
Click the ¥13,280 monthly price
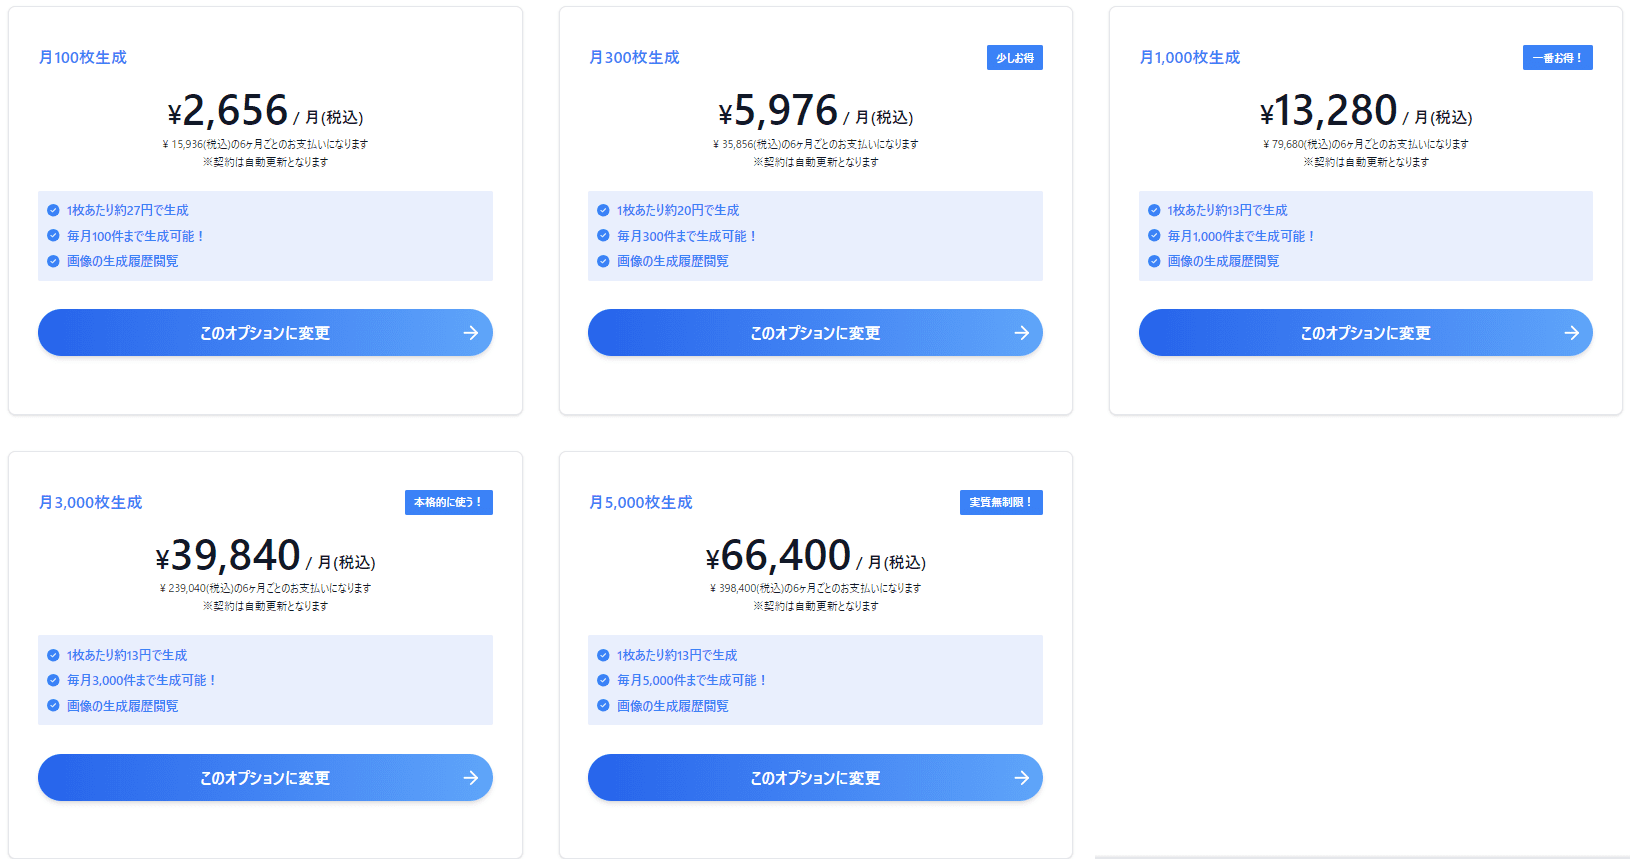[1366, 111]
